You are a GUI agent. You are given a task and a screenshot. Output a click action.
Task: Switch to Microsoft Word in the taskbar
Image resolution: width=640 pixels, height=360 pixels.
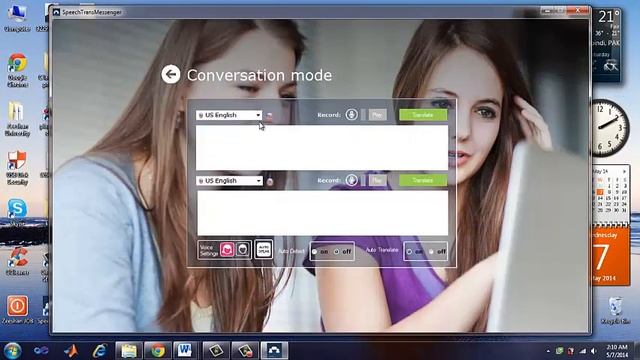(185, 351)
